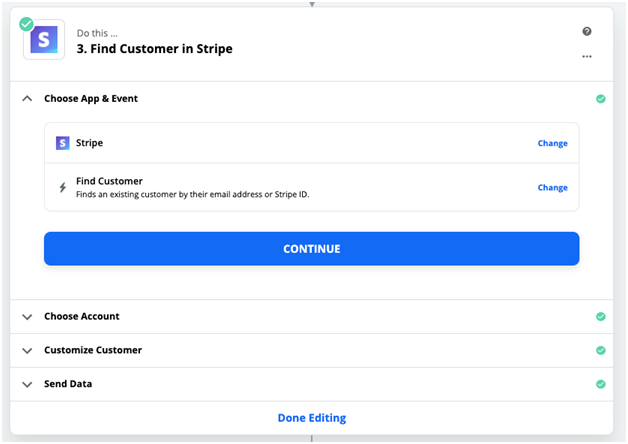Click the Find Customer event name

[109, 181]
